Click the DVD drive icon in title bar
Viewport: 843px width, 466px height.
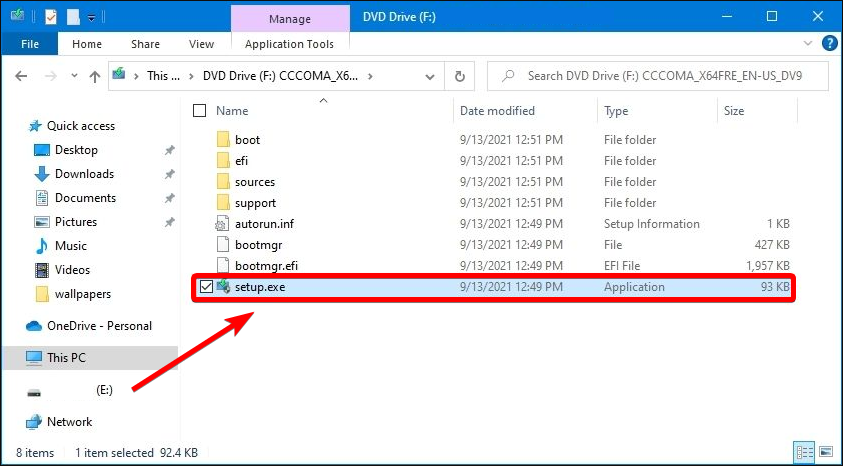[17, 16]
